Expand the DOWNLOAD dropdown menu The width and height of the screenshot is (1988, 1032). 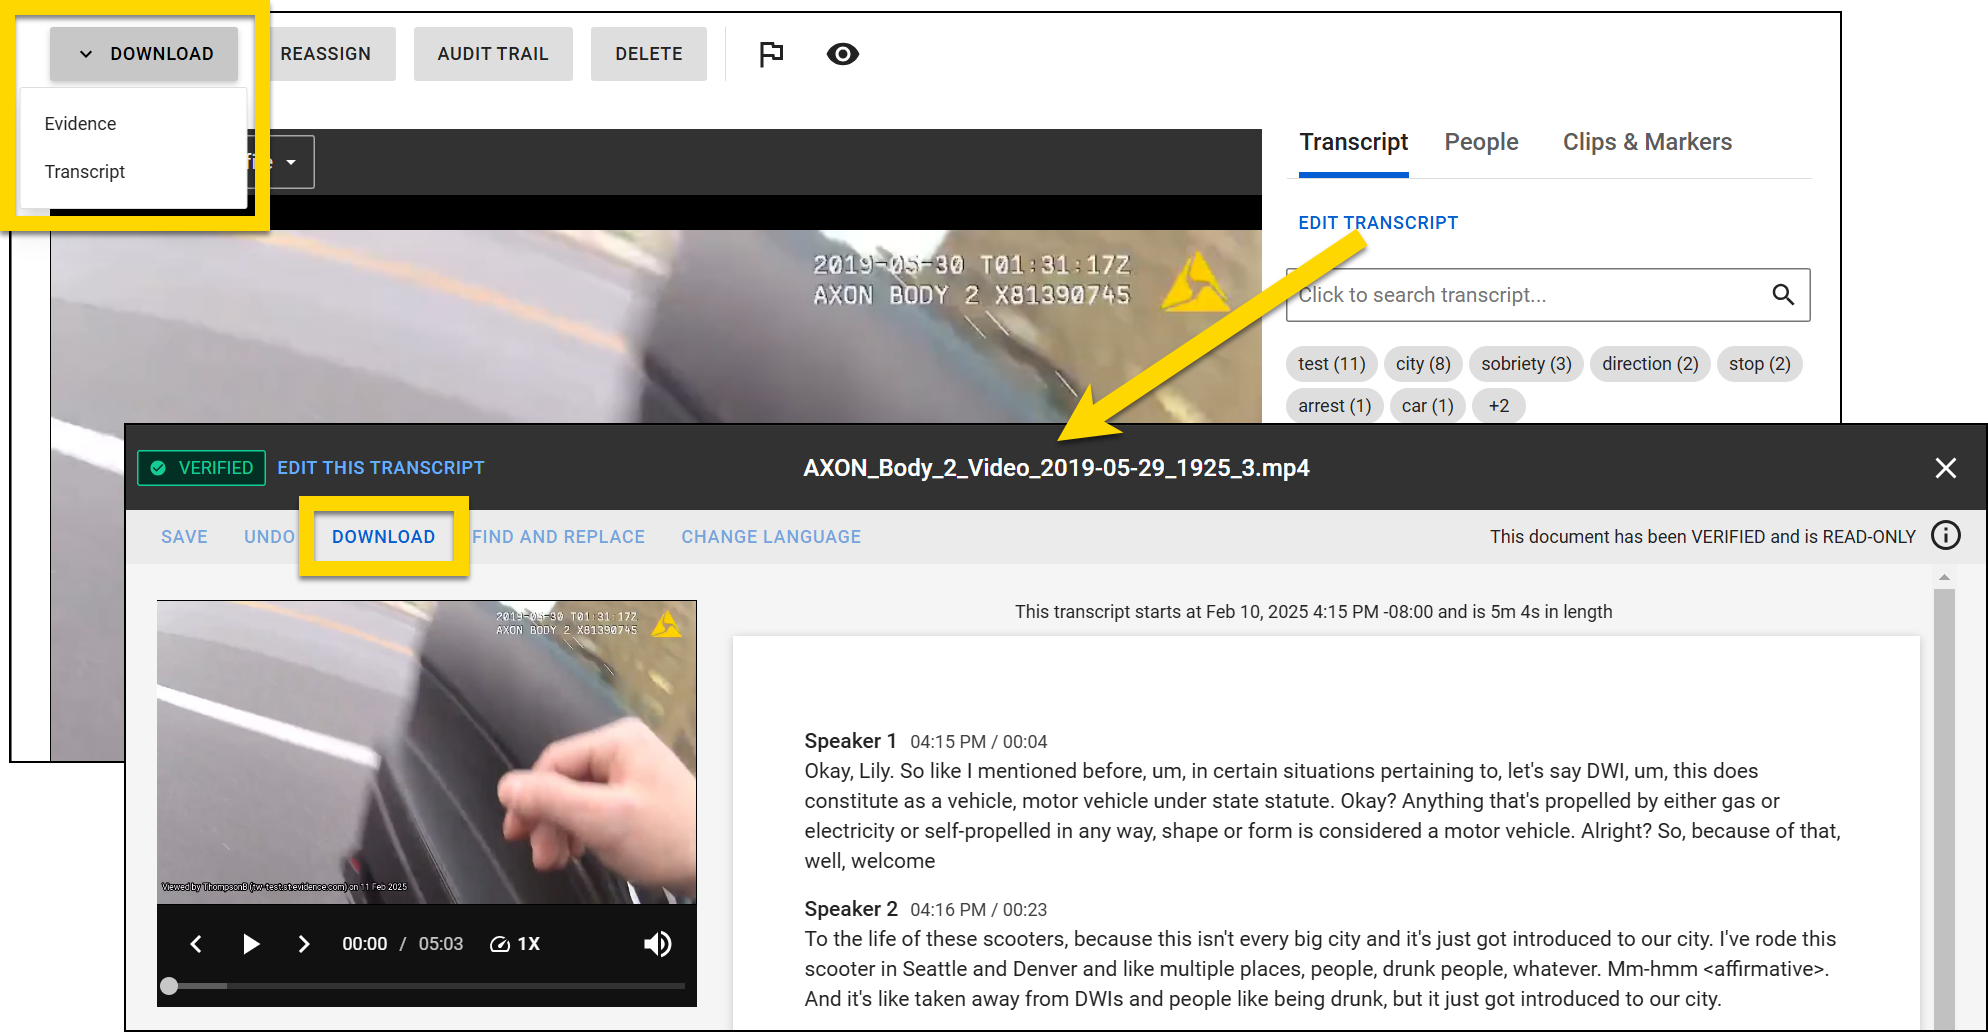coord(143,53)
